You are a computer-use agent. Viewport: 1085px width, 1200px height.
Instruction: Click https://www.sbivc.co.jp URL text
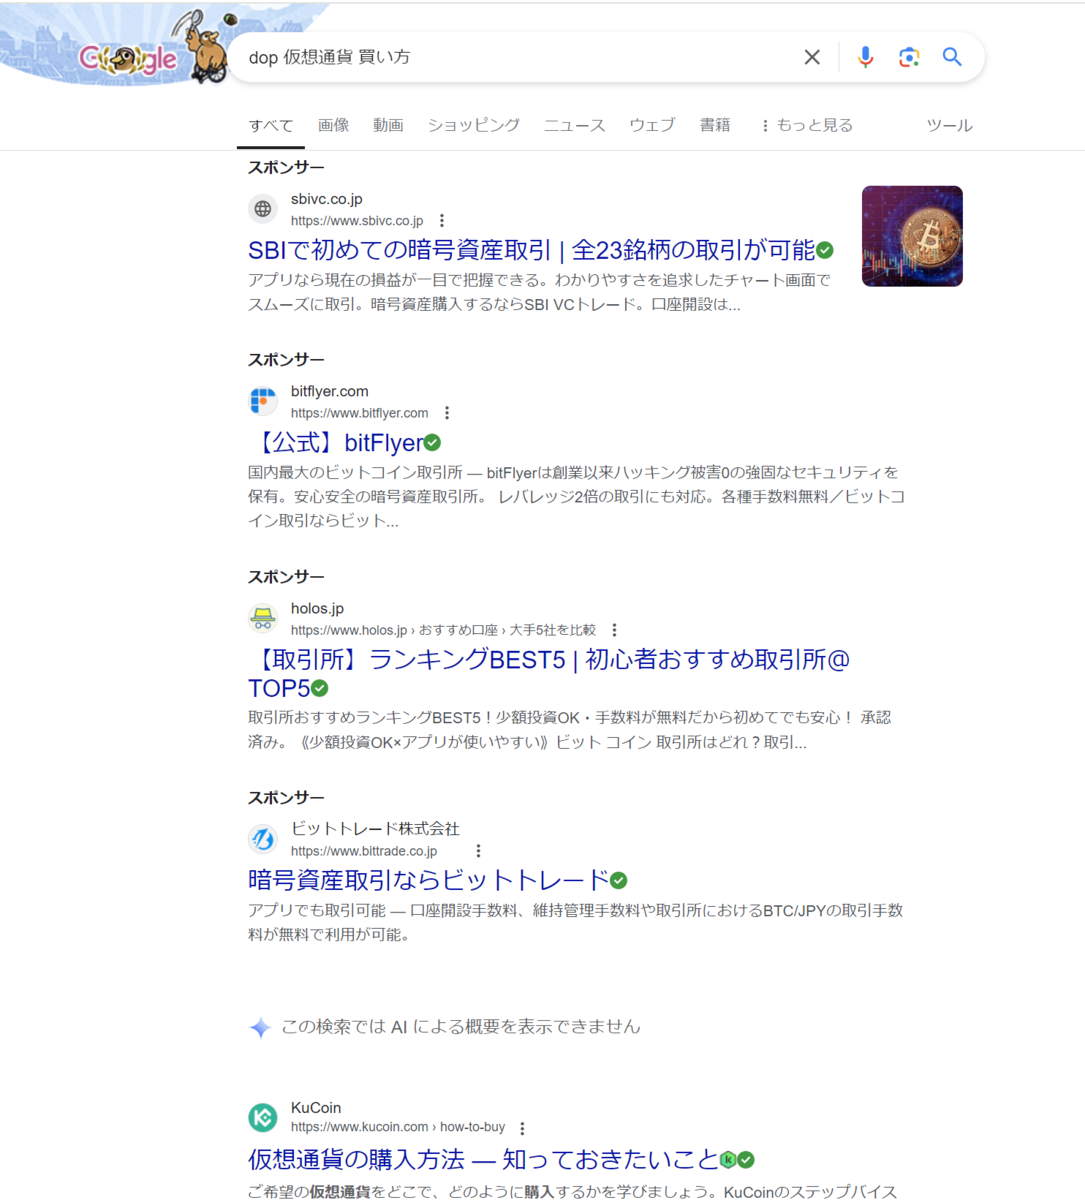click(357, 221)
